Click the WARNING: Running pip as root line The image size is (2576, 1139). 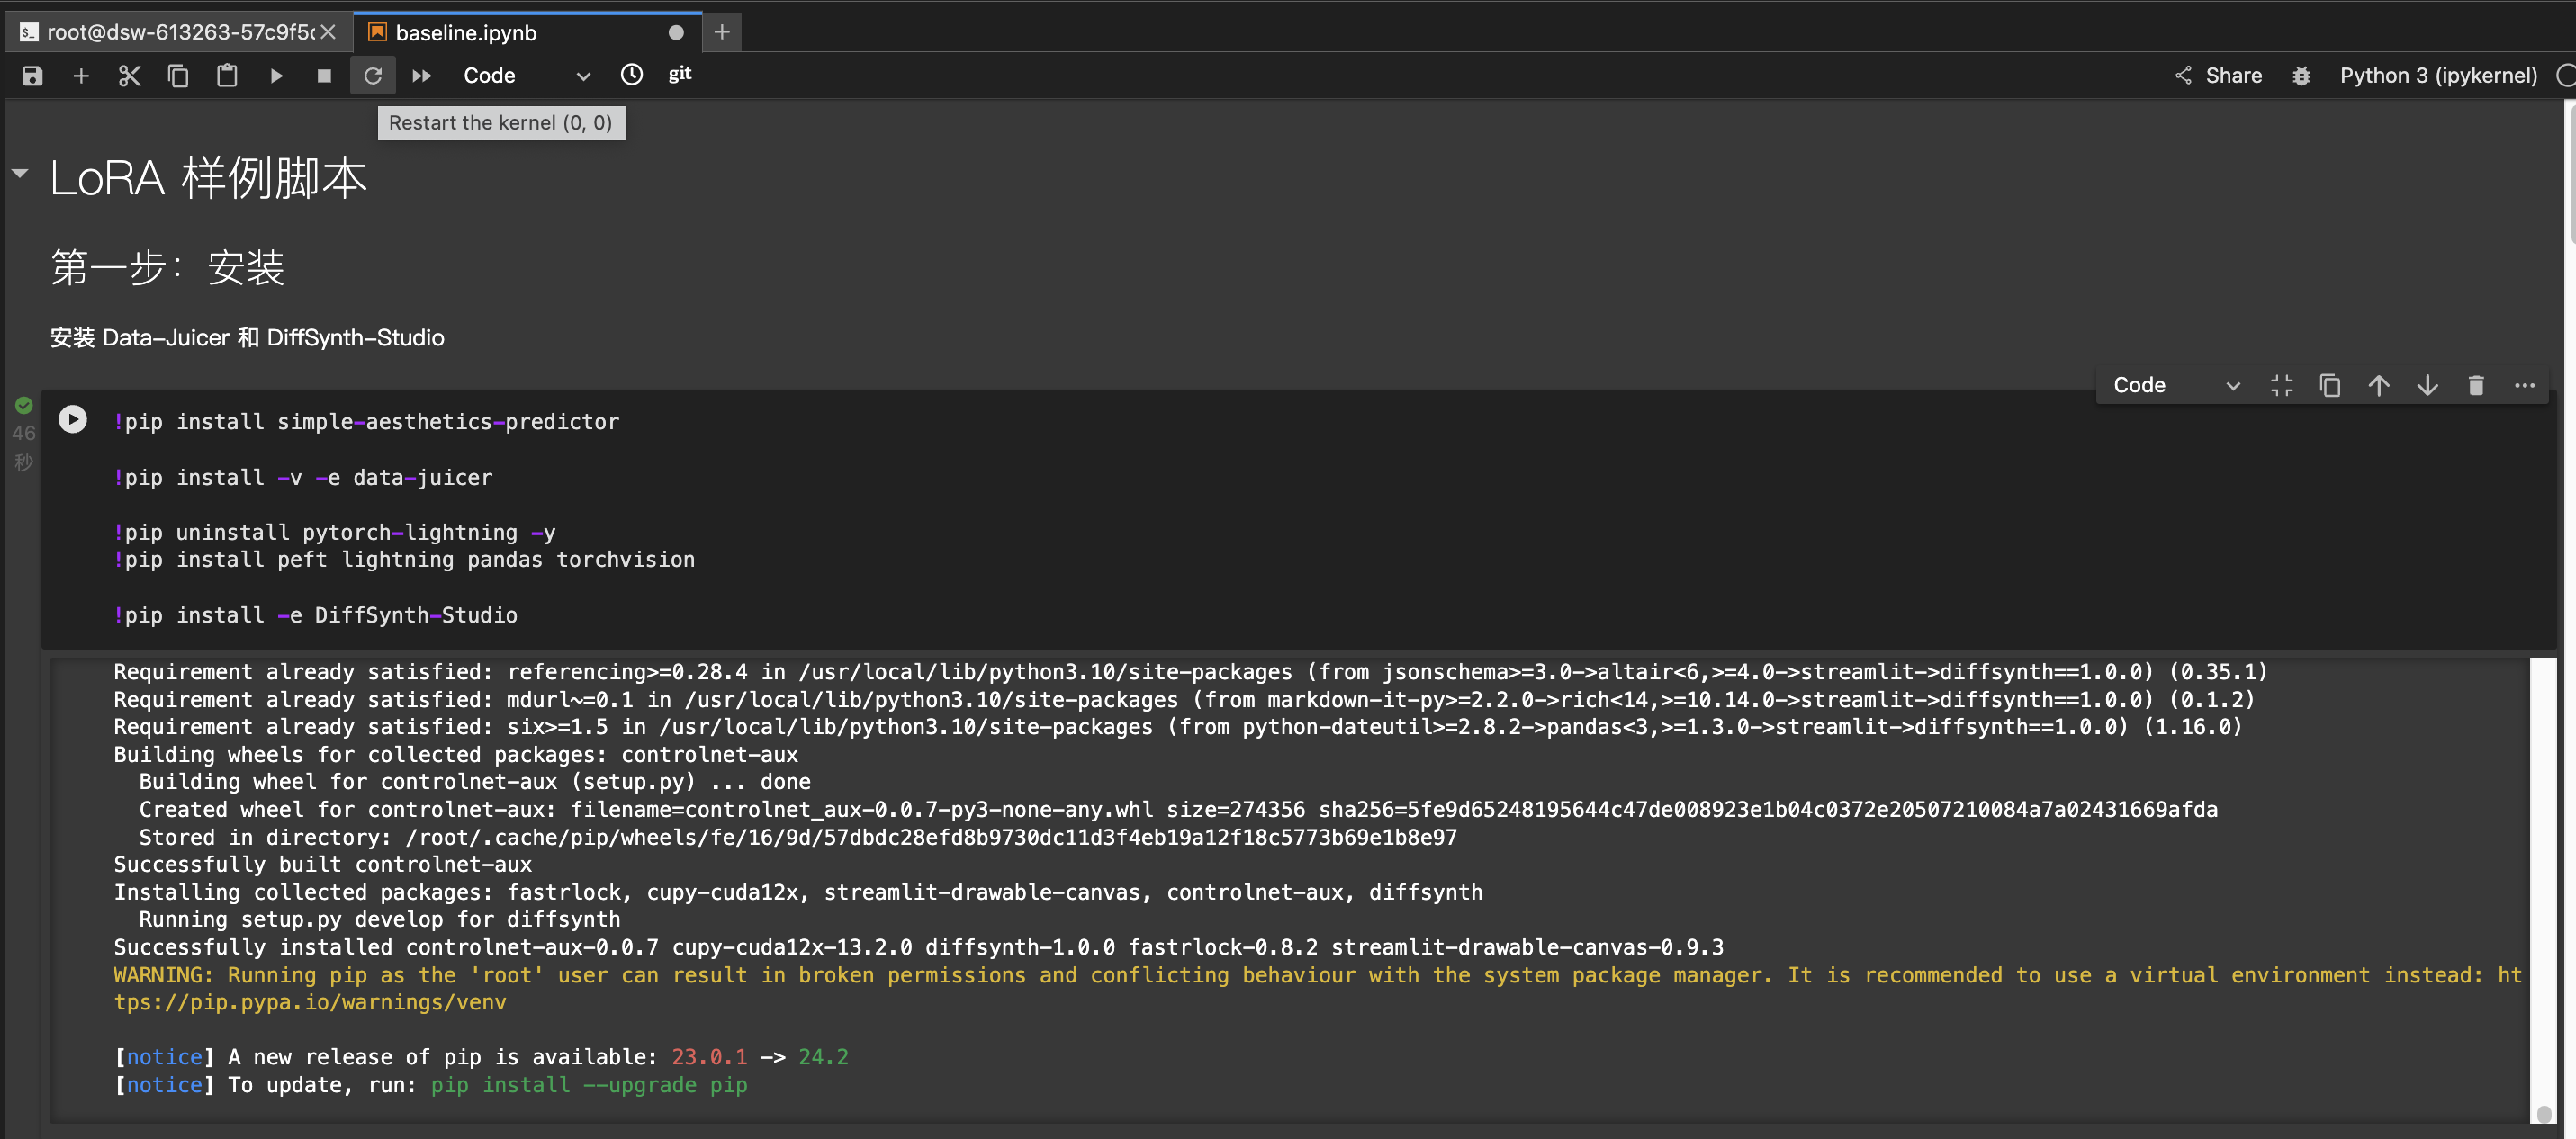1317,989
